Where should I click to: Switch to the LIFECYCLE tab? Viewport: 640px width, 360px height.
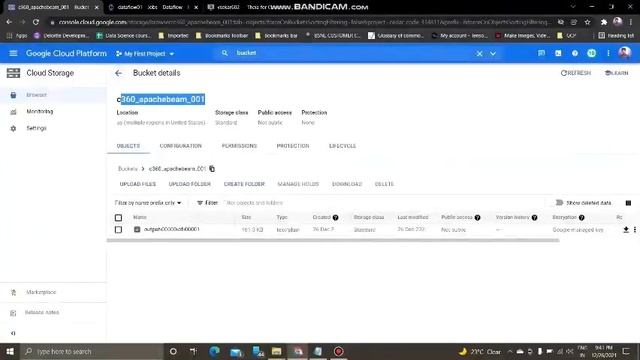pos(342,146)
